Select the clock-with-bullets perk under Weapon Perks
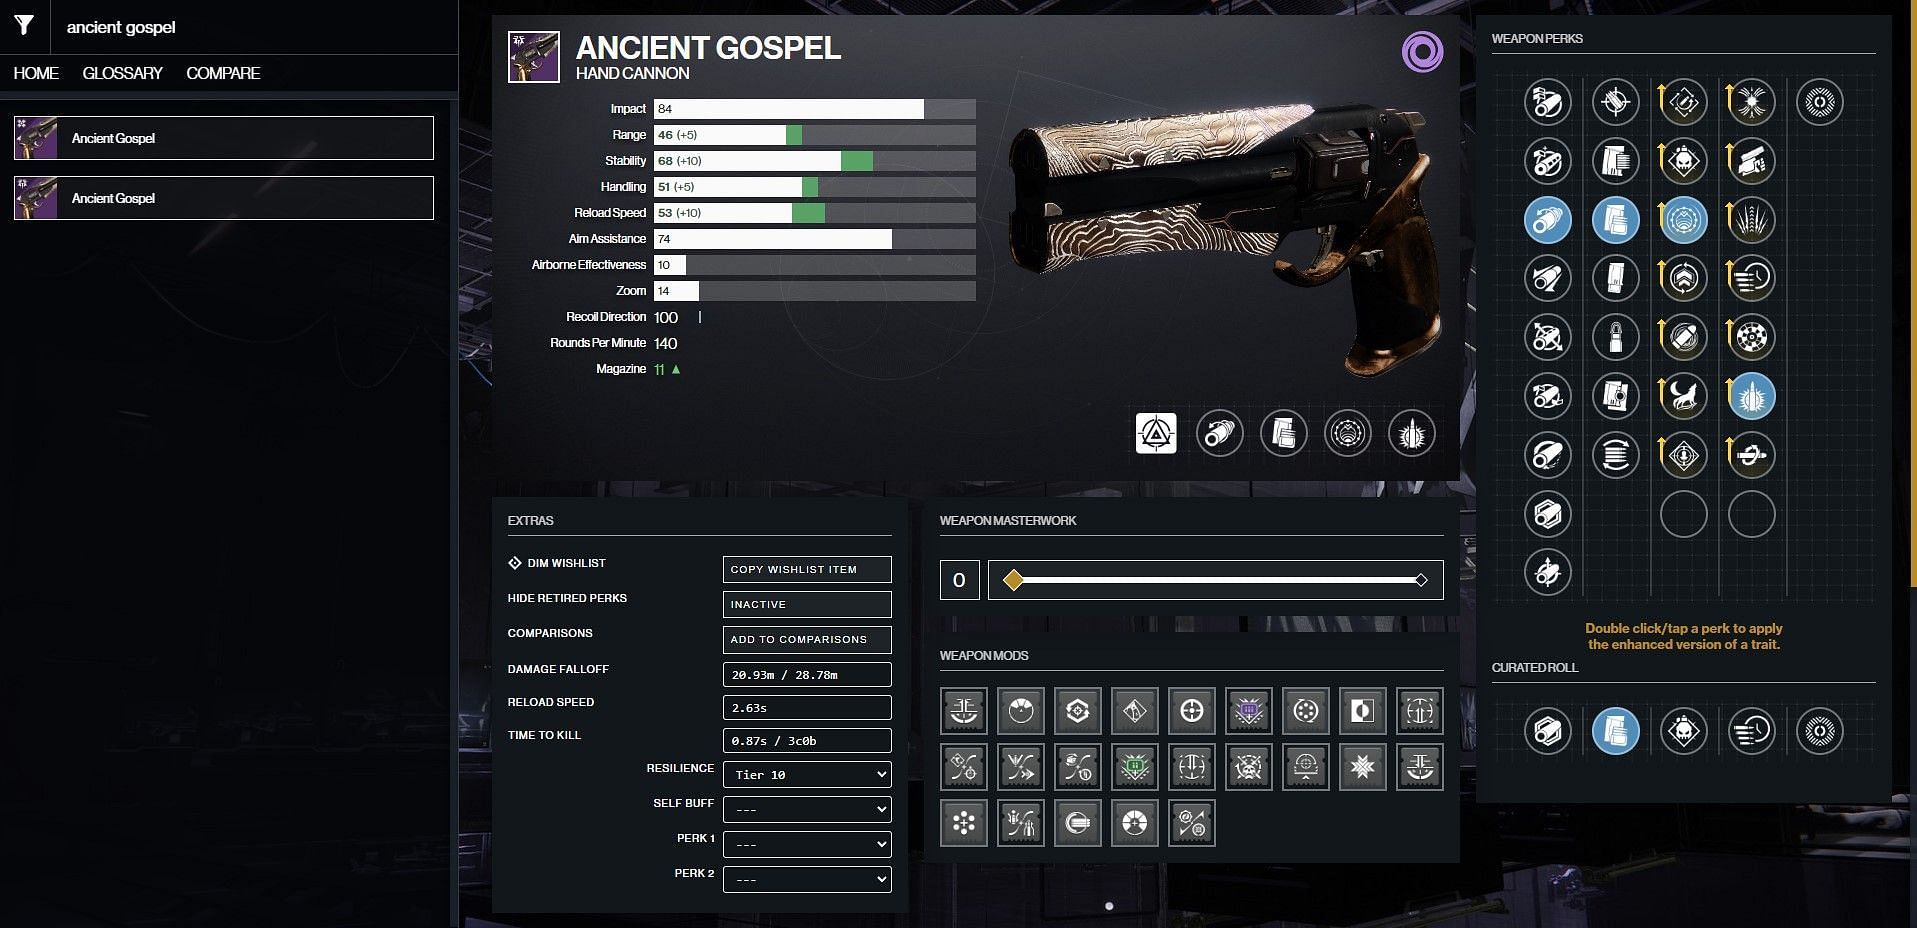The image size is (1917, 928). pos(1752,278)
